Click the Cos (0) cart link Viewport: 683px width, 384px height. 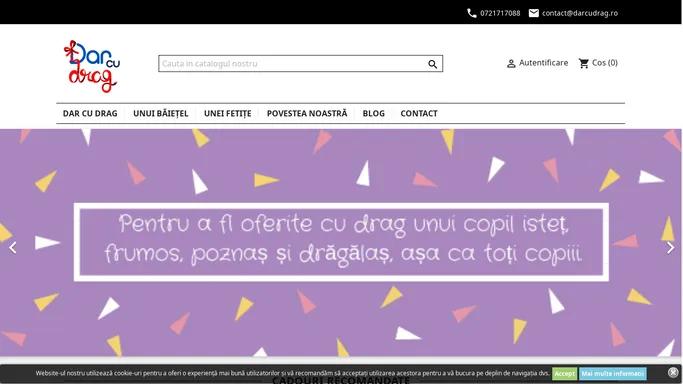605,63
